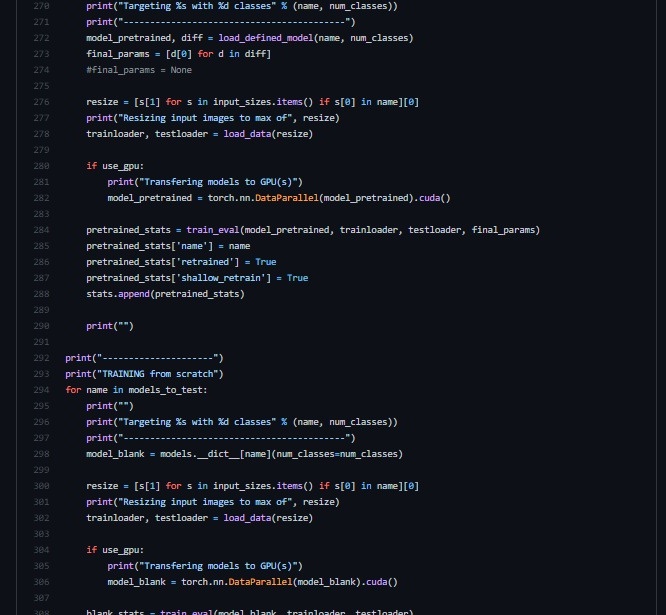Click 'if use_gpu:' on line 280
The width and height of the screenshot is (666, 615).
pos(115,166)
